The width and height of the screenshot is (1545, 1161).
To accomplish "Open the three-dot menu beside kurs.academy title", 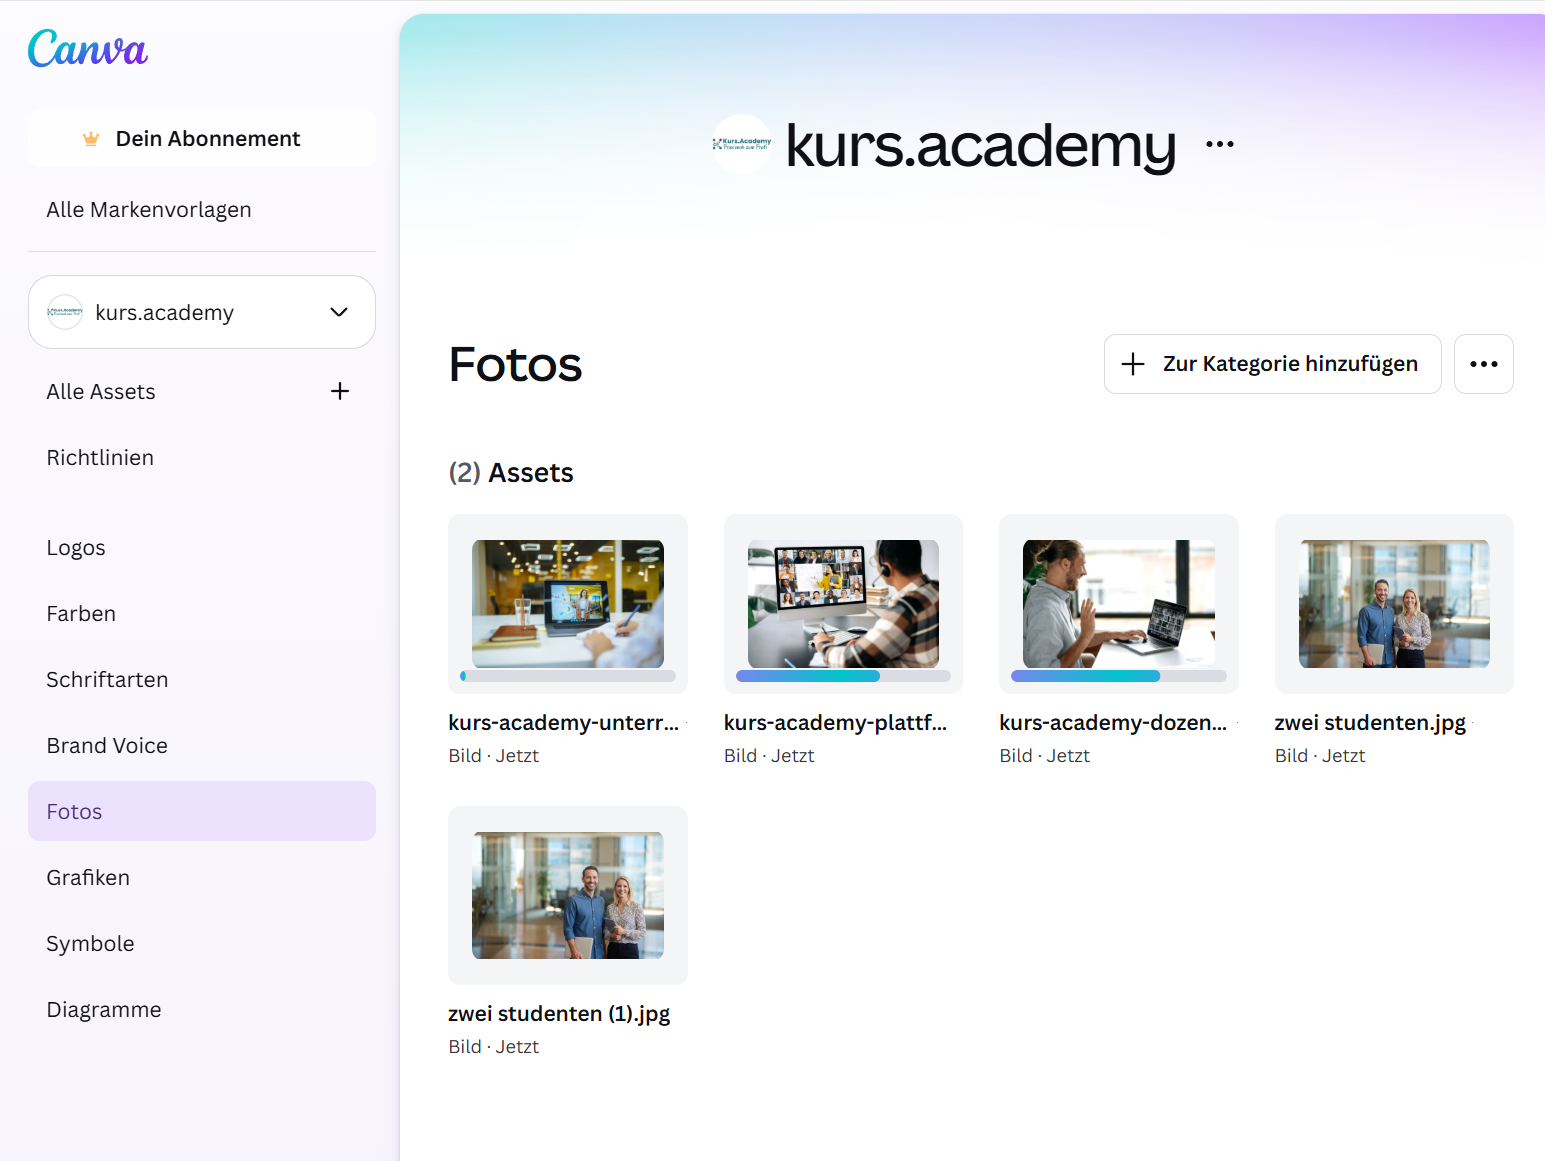I will 1219,144.
